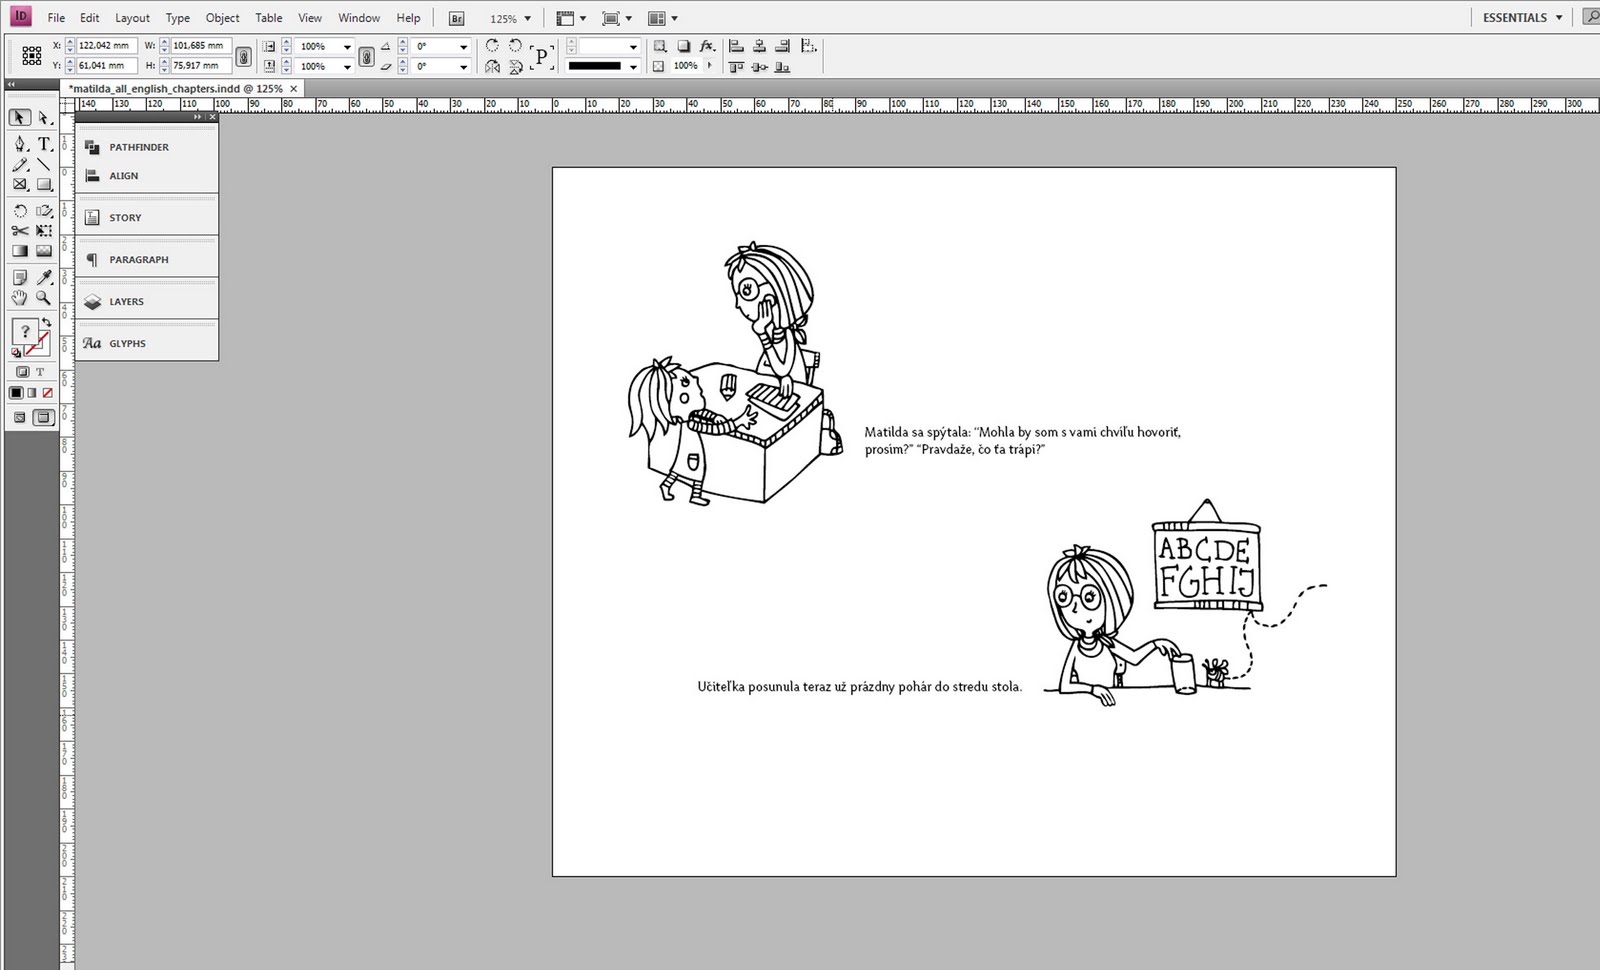Image resolution: width=1600 pixels, height=970 pixels.
Task: Align top edges in control panel
Action: 737,67
